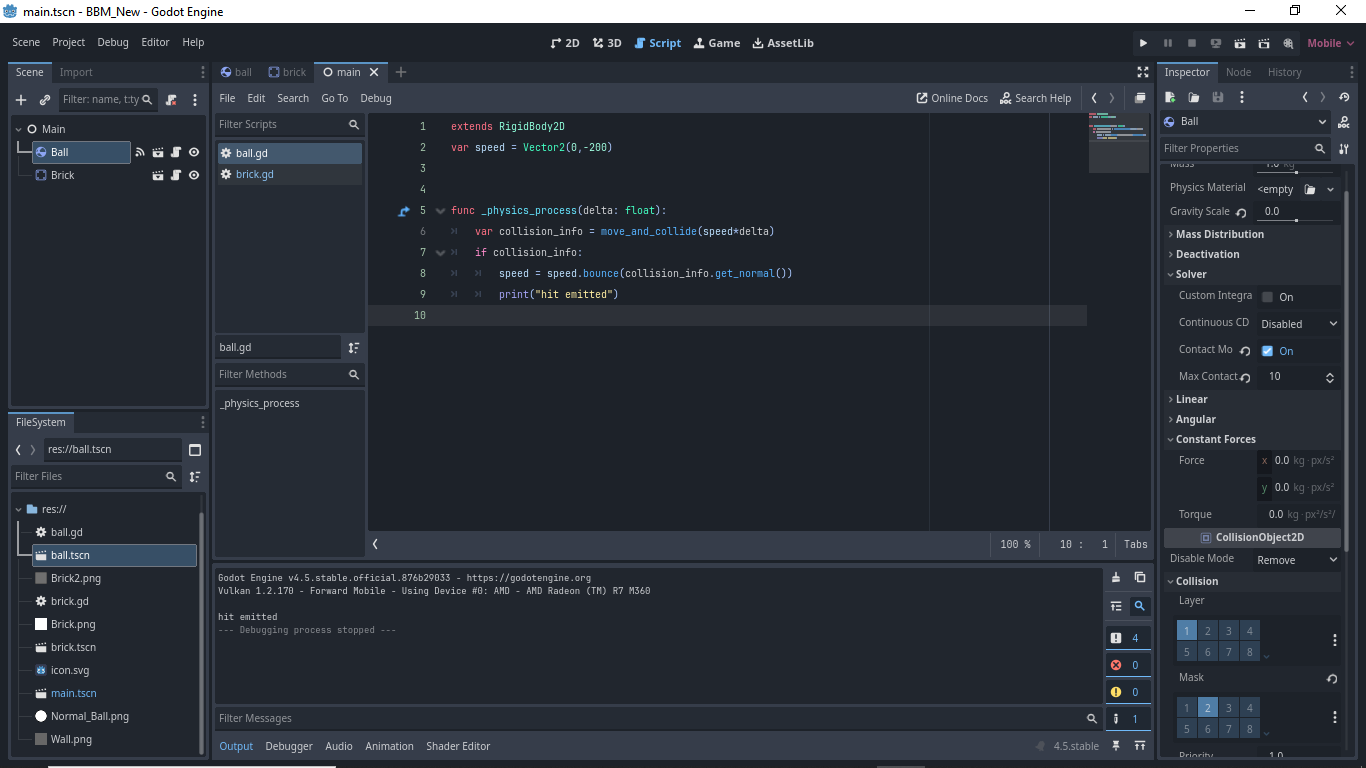
Task: Open the movie maker mode icon
Action: pos(1288,43)
